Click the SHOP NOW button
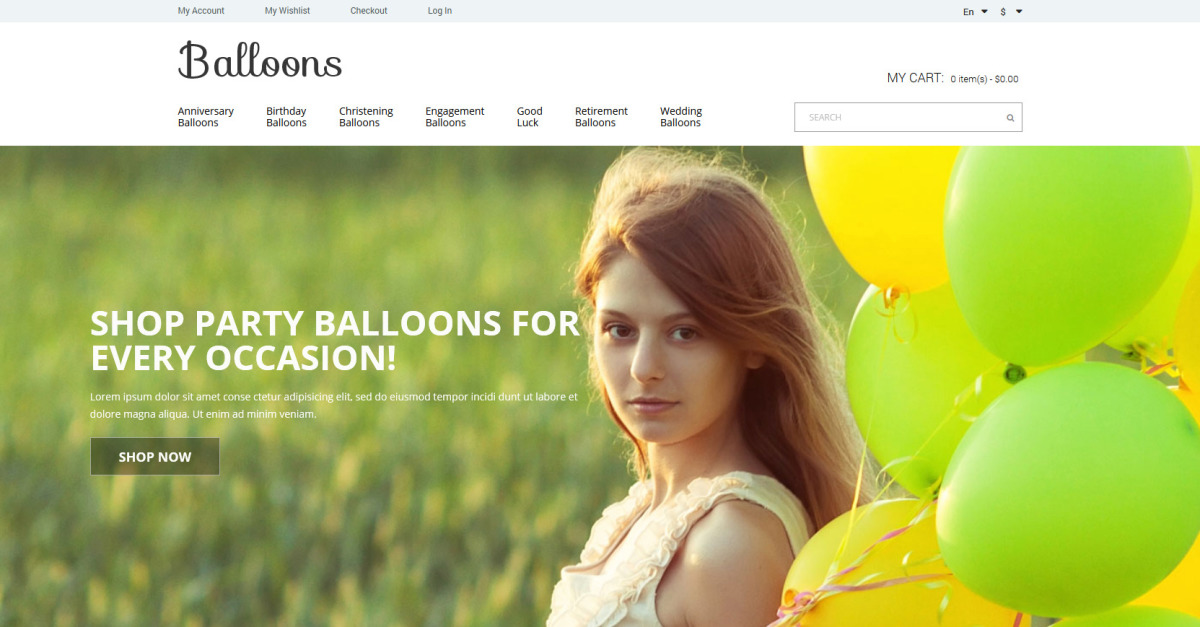This screenshot has width=1200, height=627. (155, 456)
